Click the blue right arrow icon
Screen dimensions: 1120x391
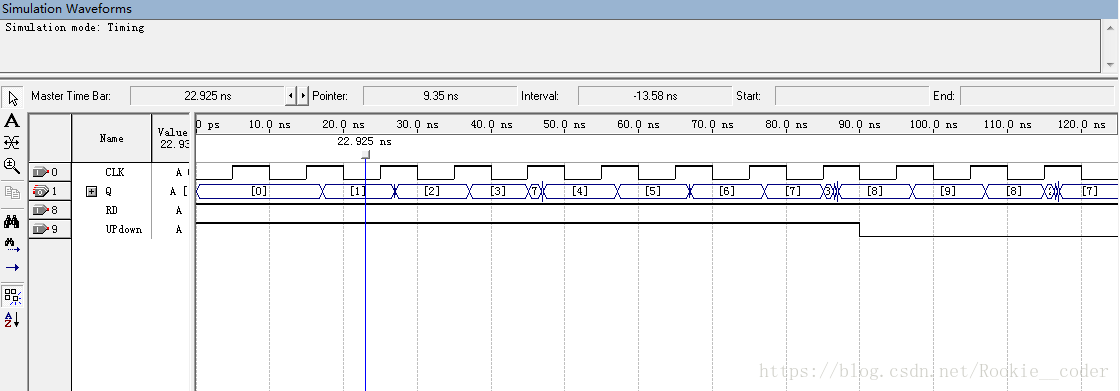pyautogui.click(x=12, y=267)
